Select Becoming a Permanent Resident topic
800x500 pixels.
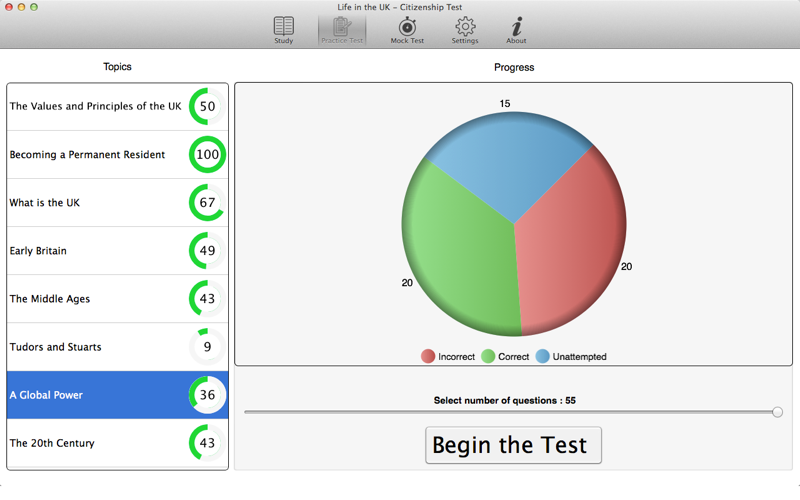tap(117, 155)
